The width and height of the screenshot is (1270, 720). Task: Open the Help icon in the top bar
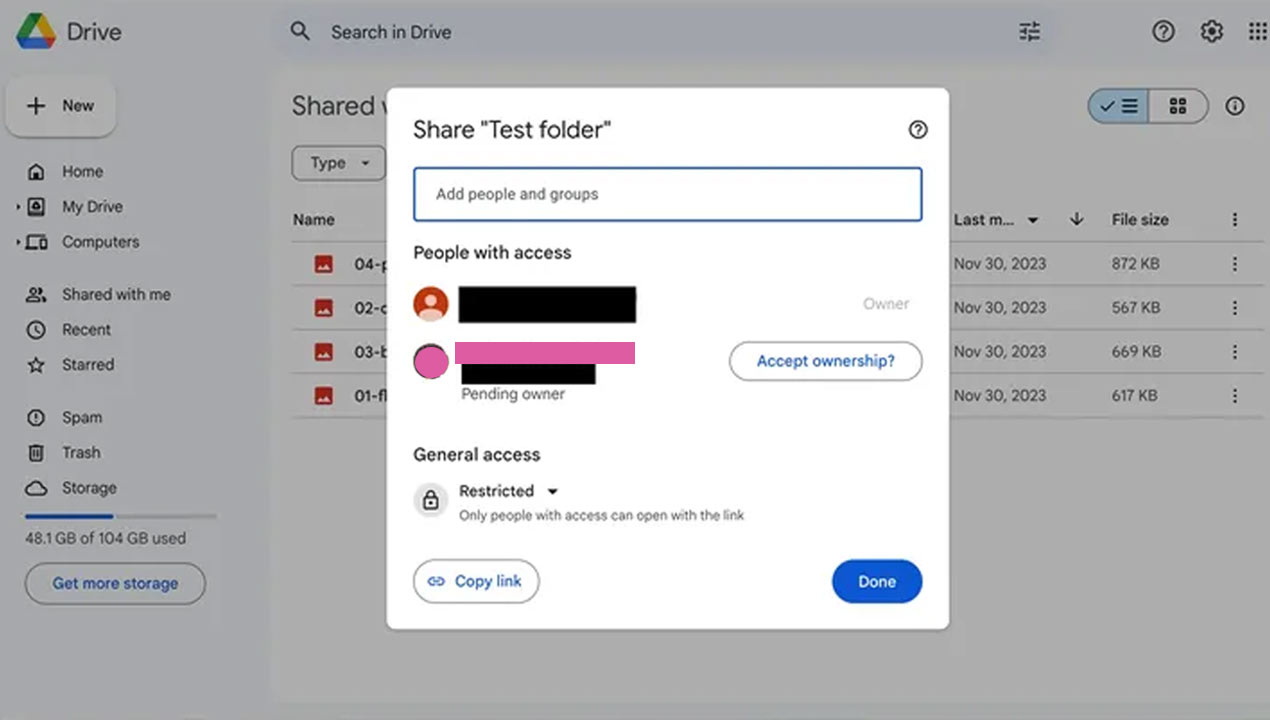point(1163,31)
